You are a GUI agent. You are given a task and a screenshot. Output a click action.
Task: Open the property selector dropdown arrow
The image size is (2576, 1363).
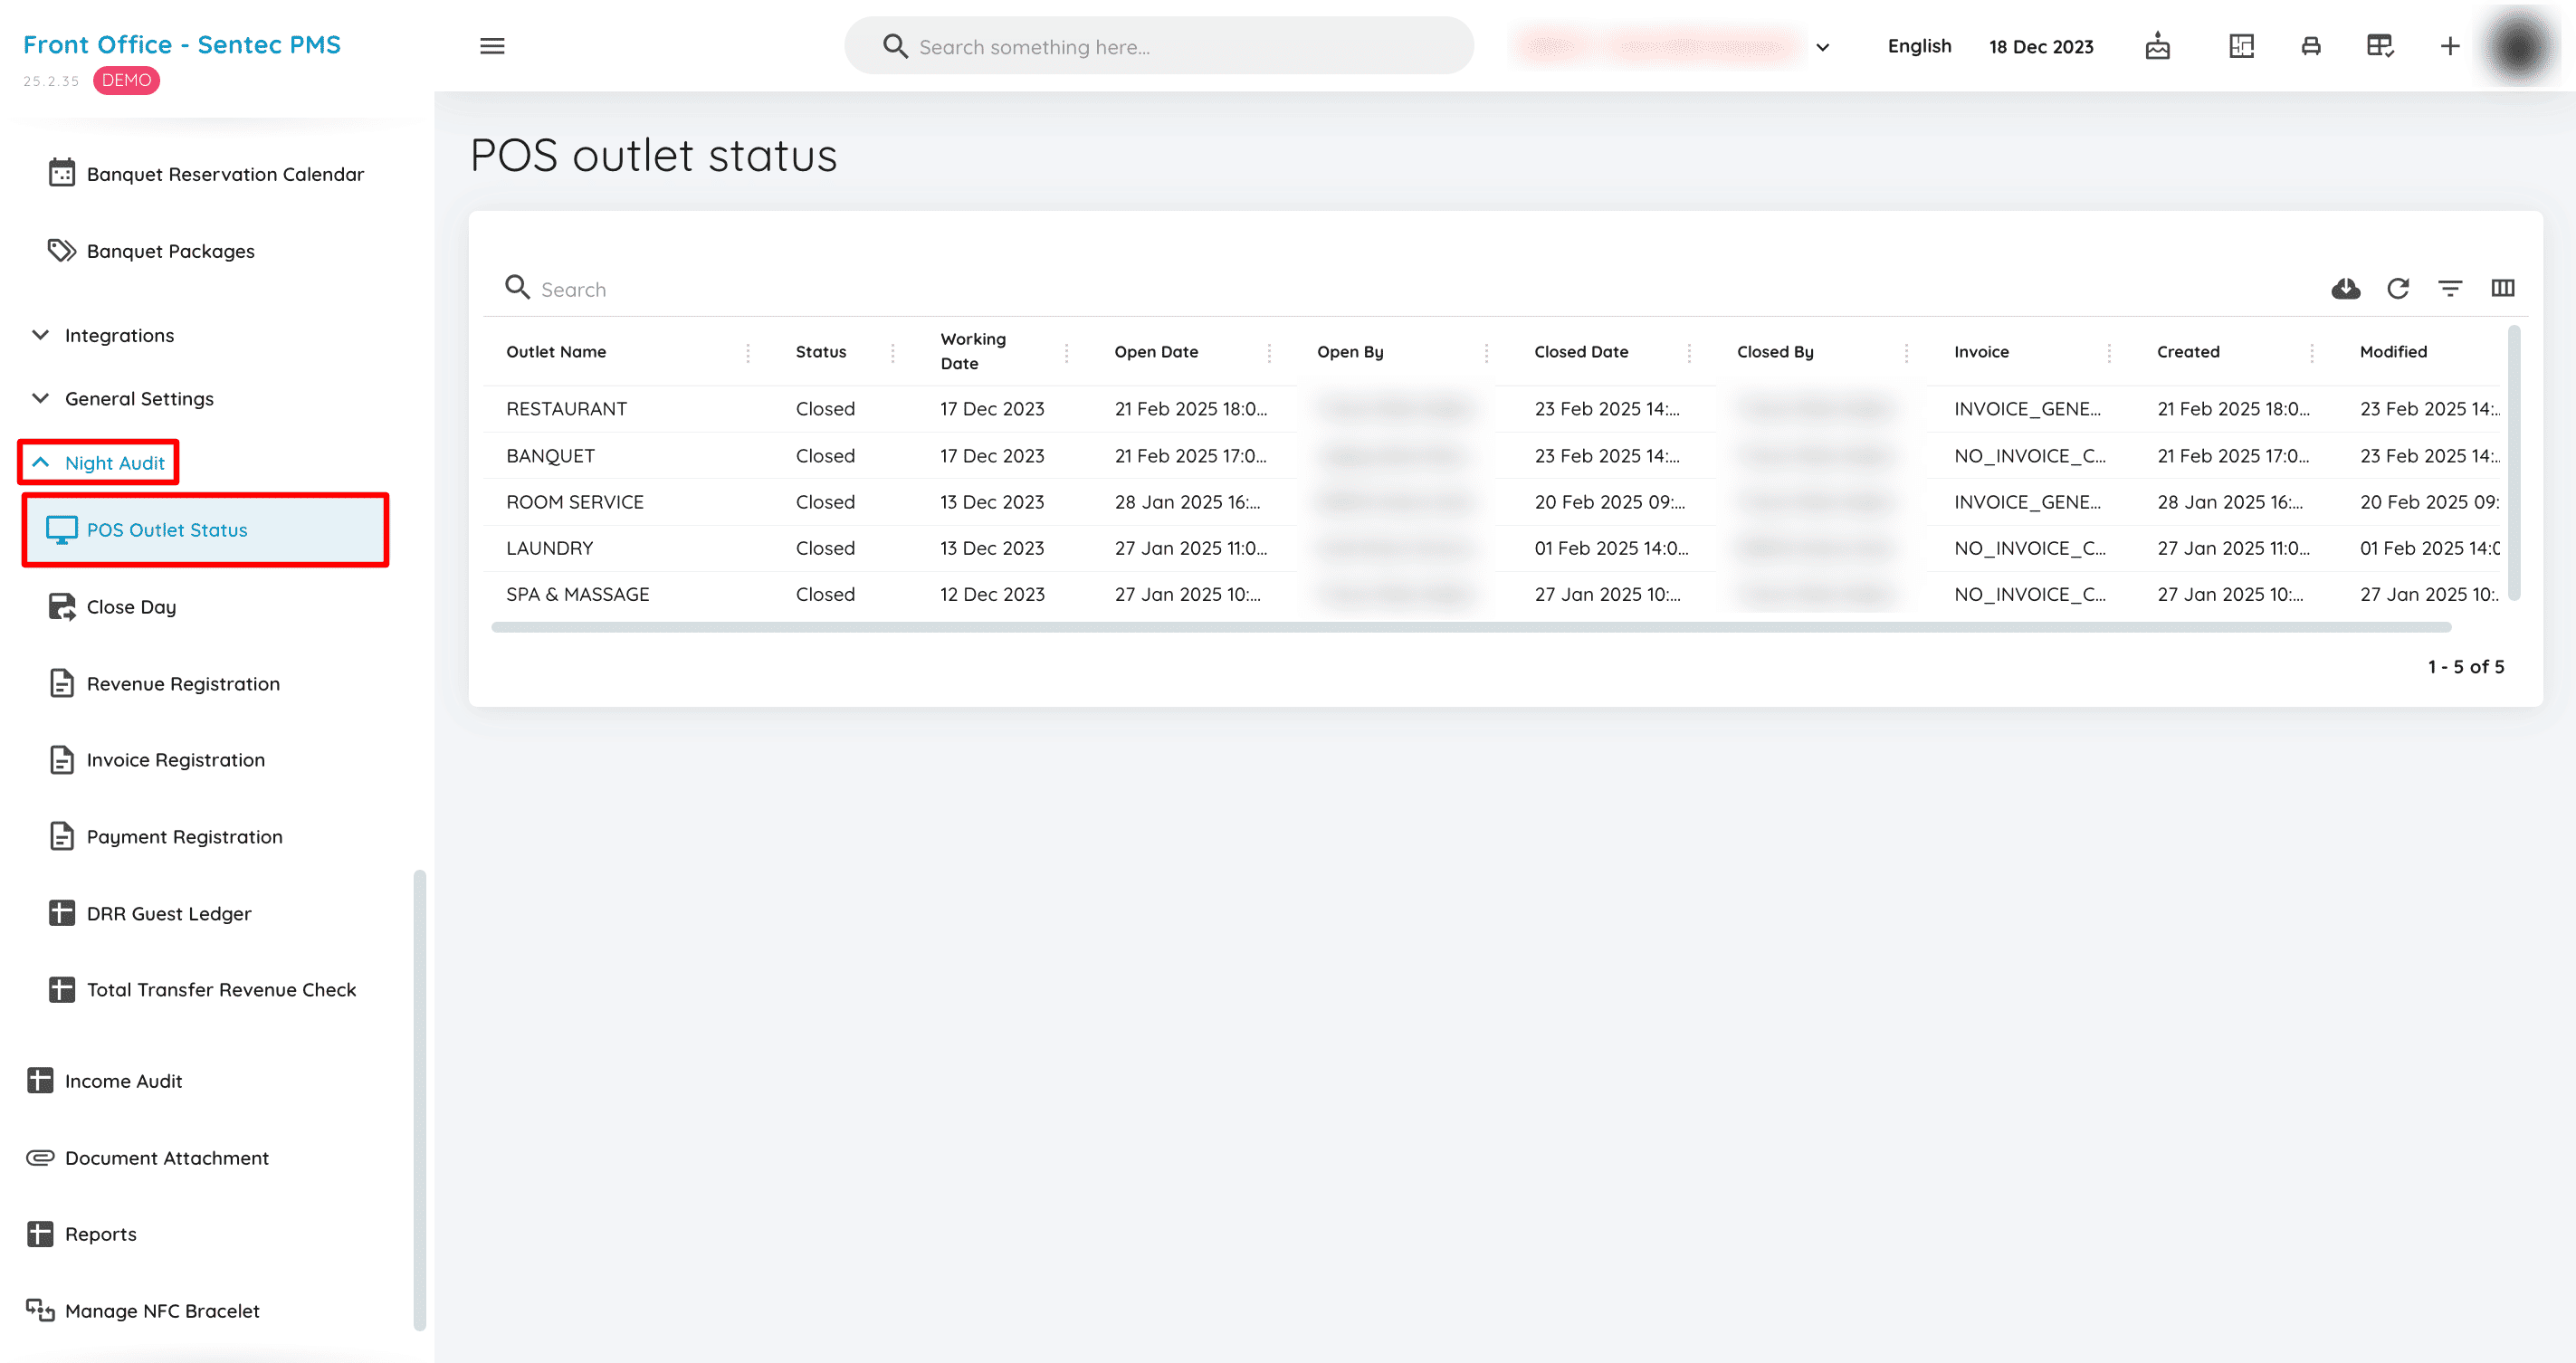(1822, 47)
